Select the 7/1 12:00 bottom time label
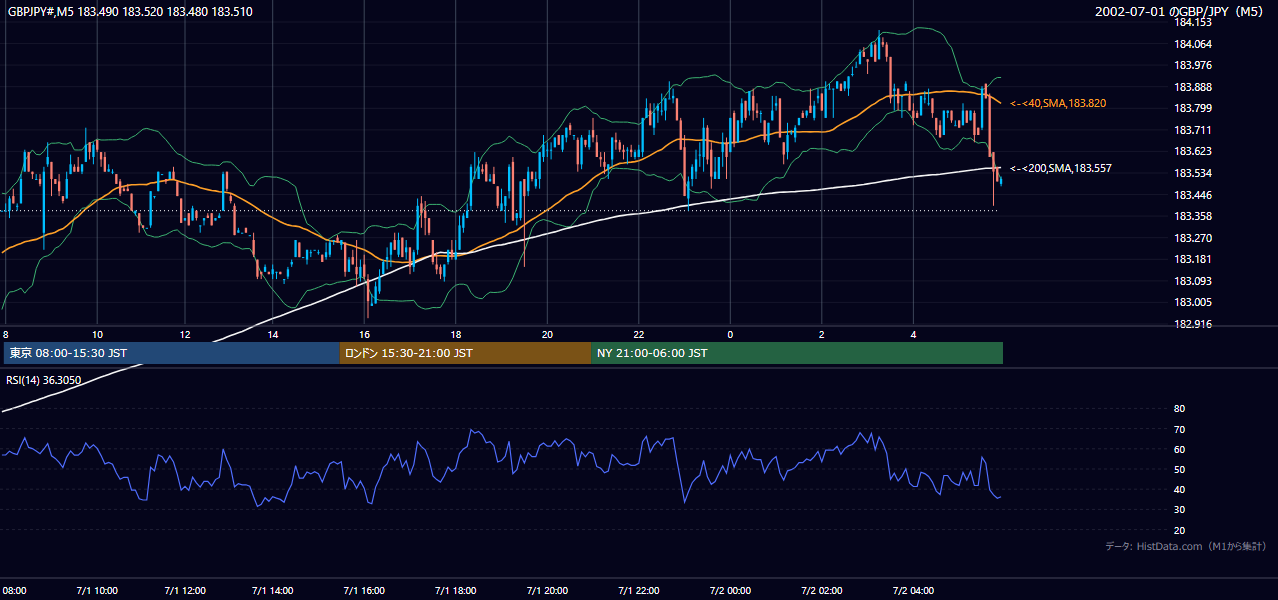The height and width of the screenshot is (600, 1278). (x=186, y=591)
